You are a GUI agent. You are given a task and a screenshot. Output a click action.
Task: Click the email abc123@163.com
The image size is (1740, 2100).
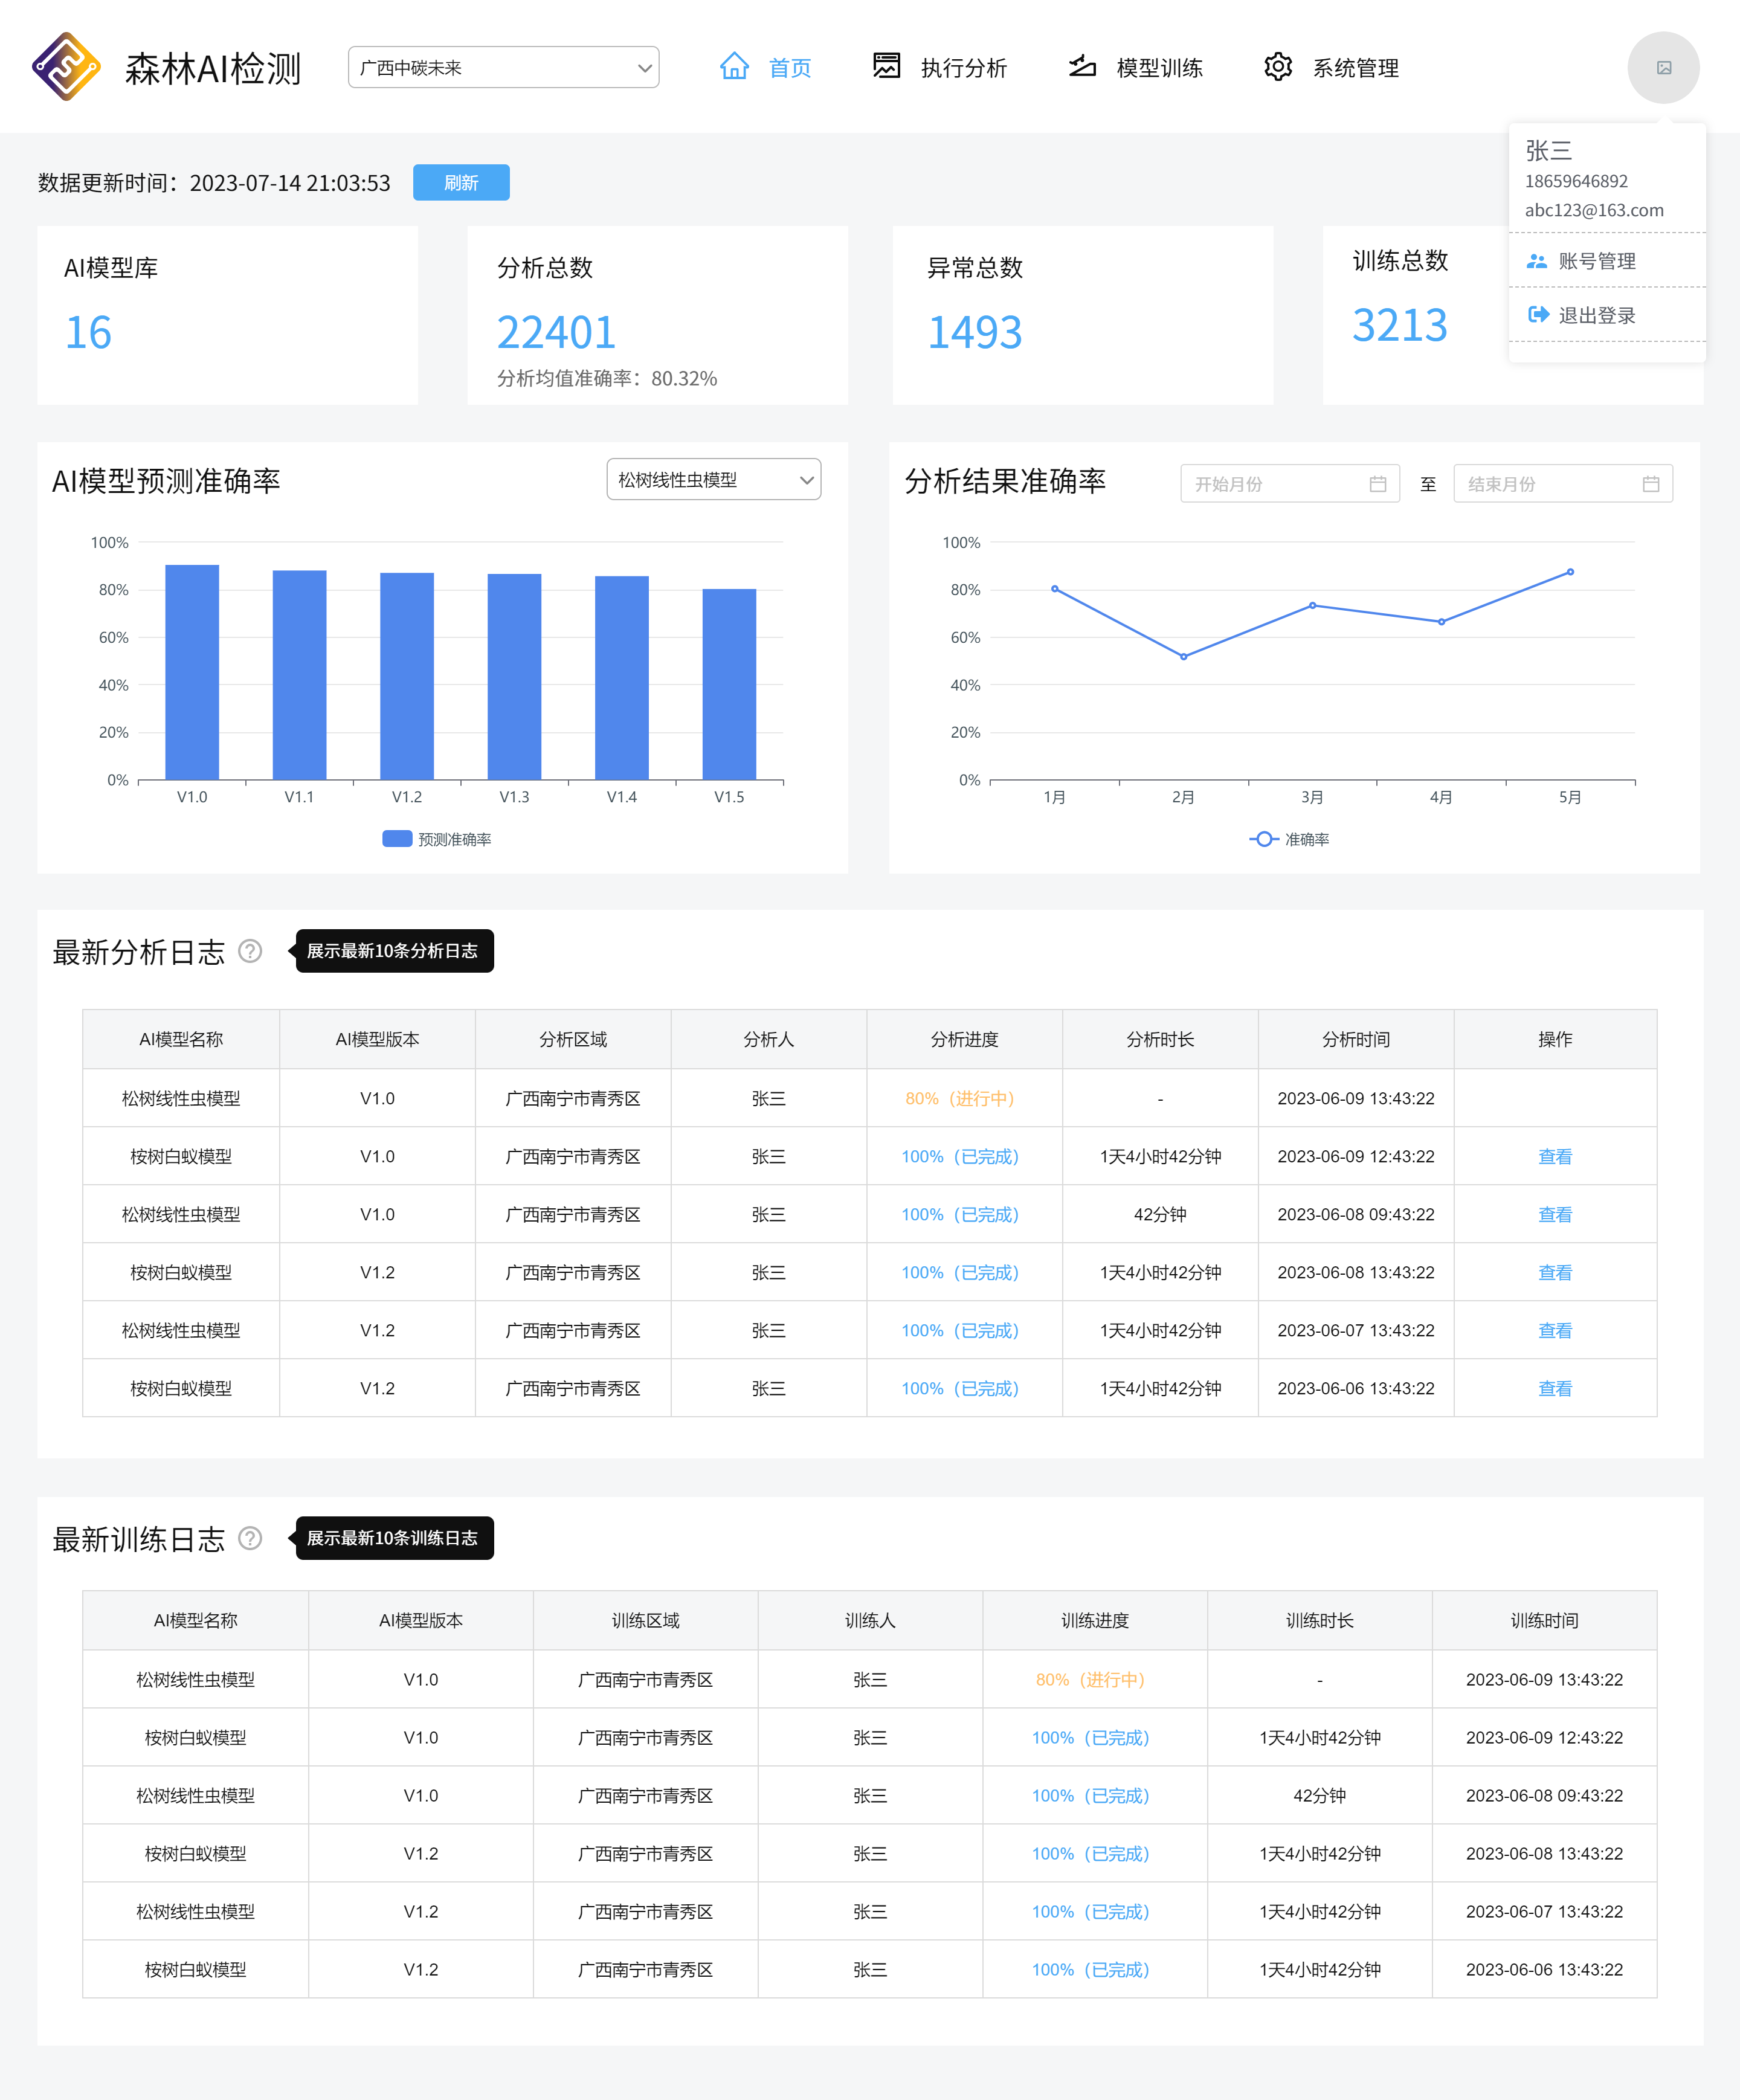coord(1594,210)
